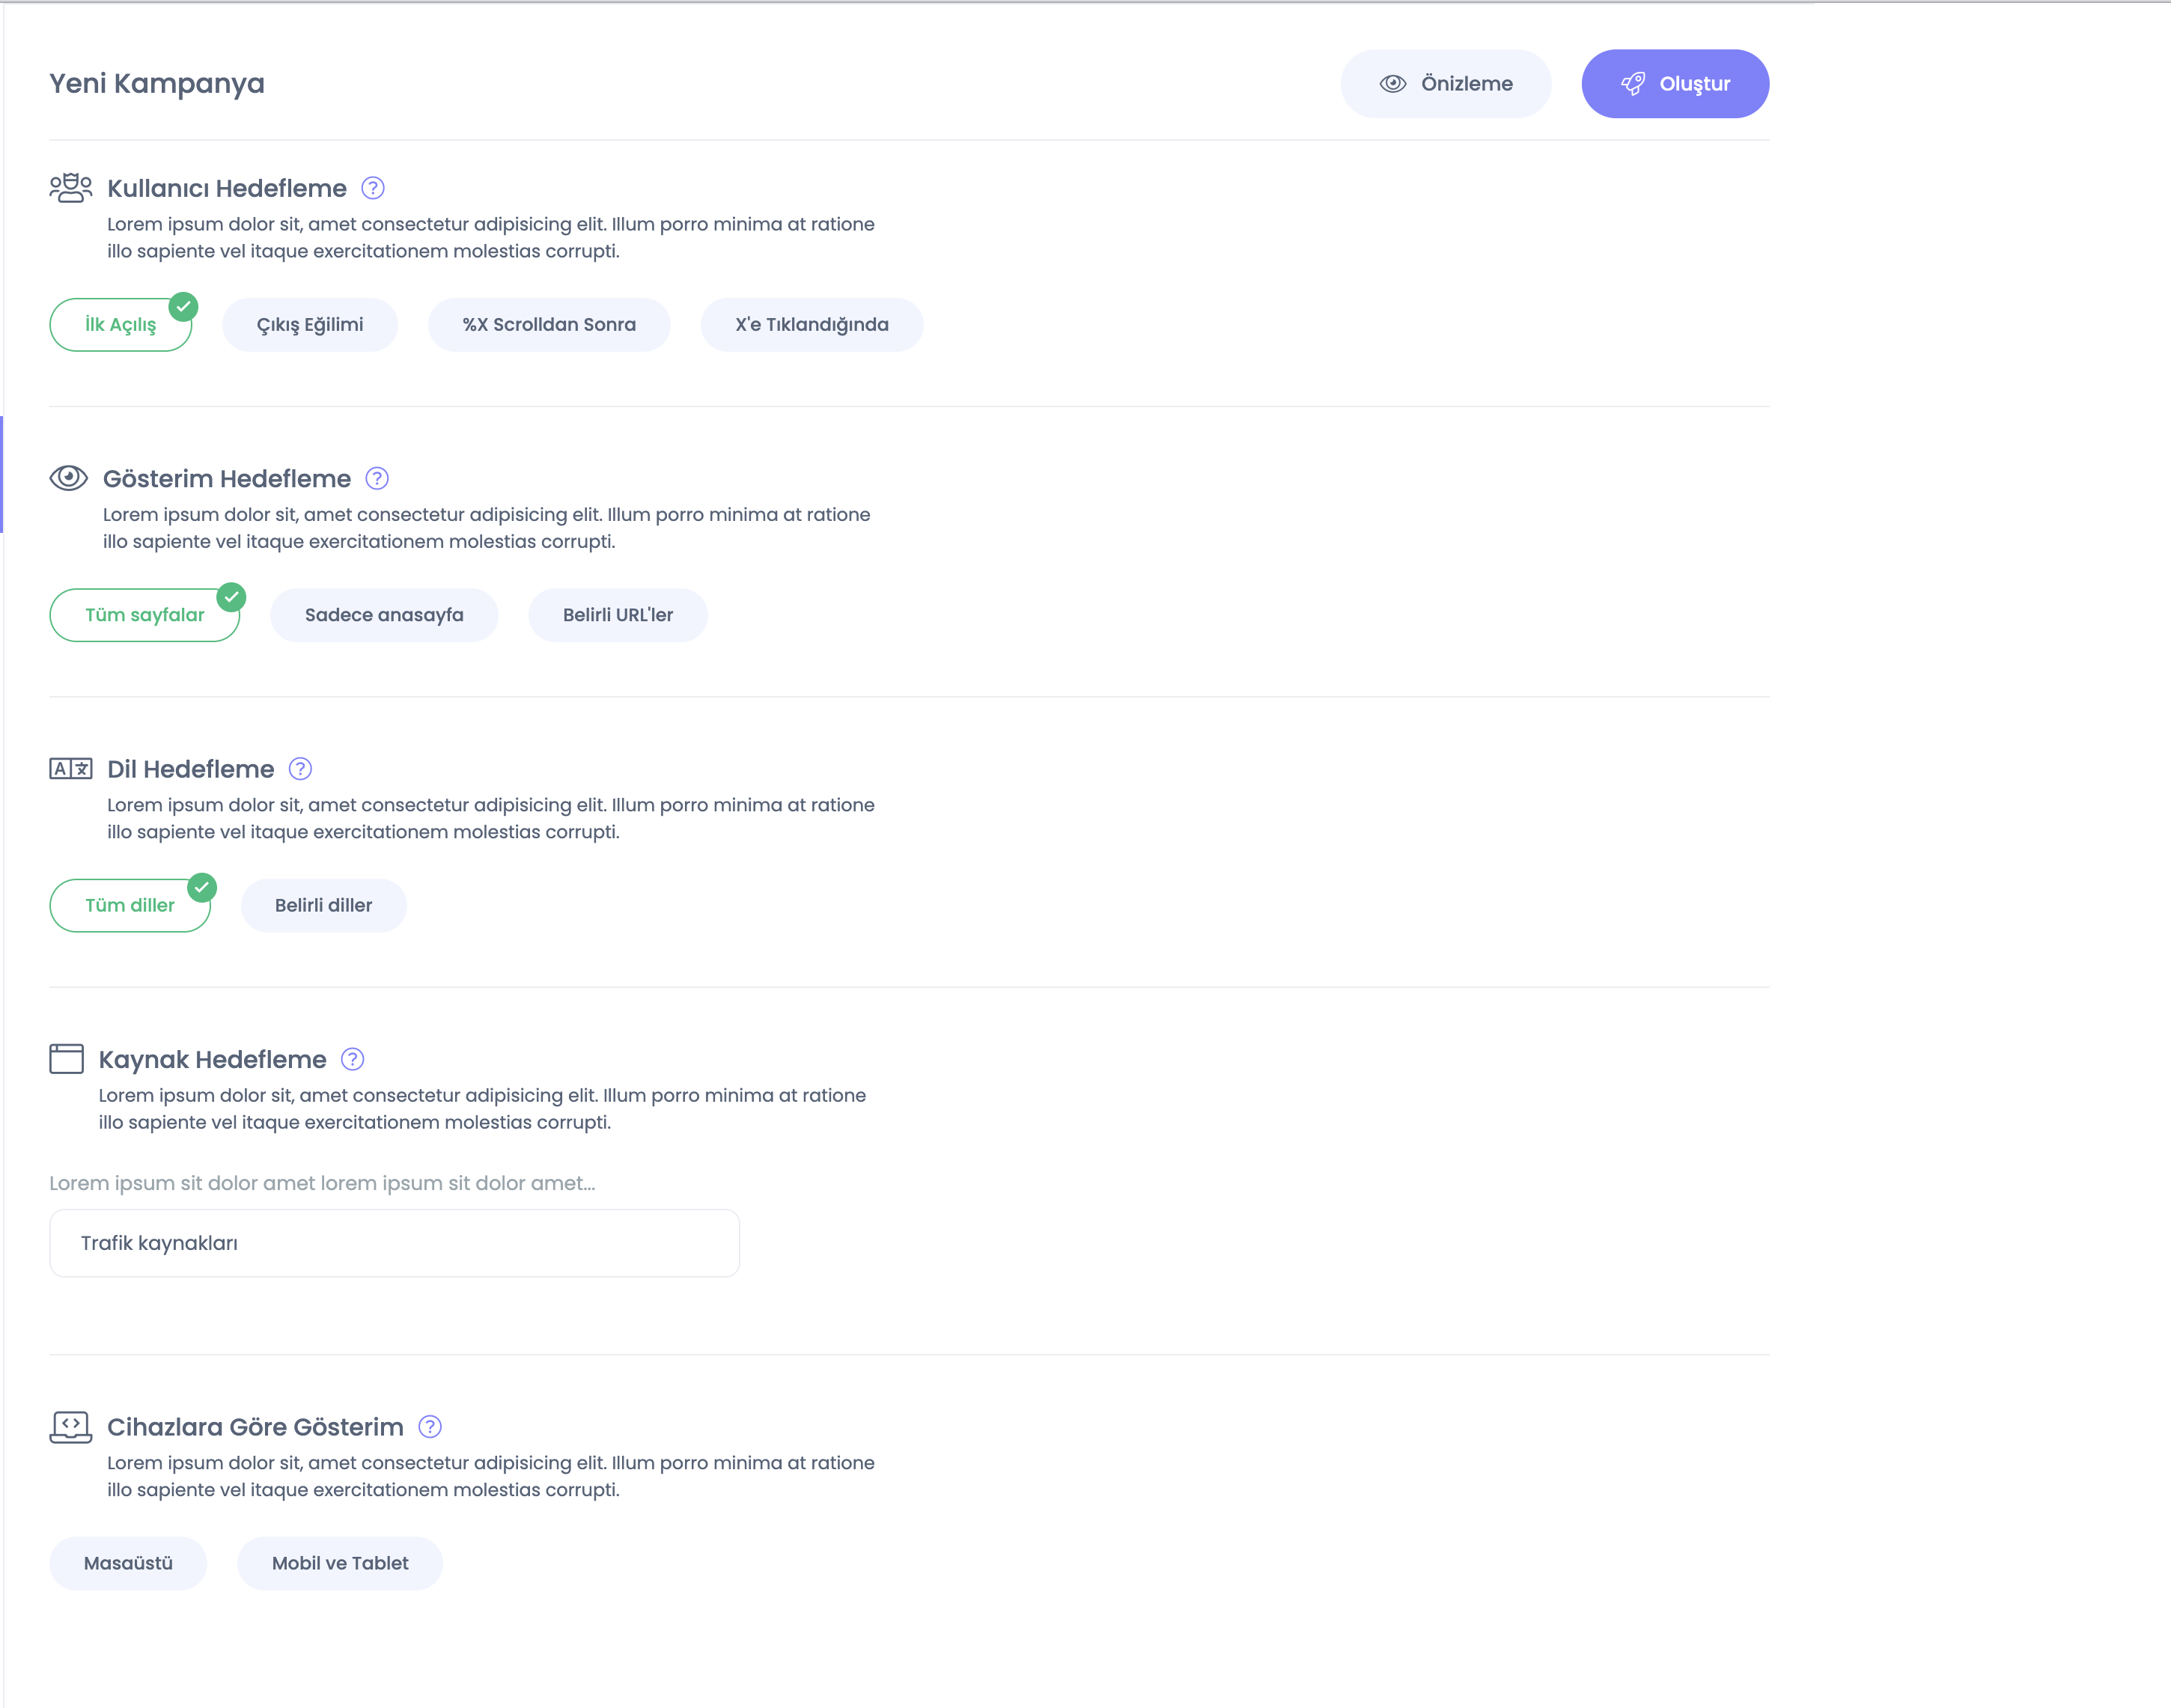The height and width of the screenshot is (1708, 2171).
Task: Click the eye icon beside Gösterim Hedefleme
Action: pos(69,478)
